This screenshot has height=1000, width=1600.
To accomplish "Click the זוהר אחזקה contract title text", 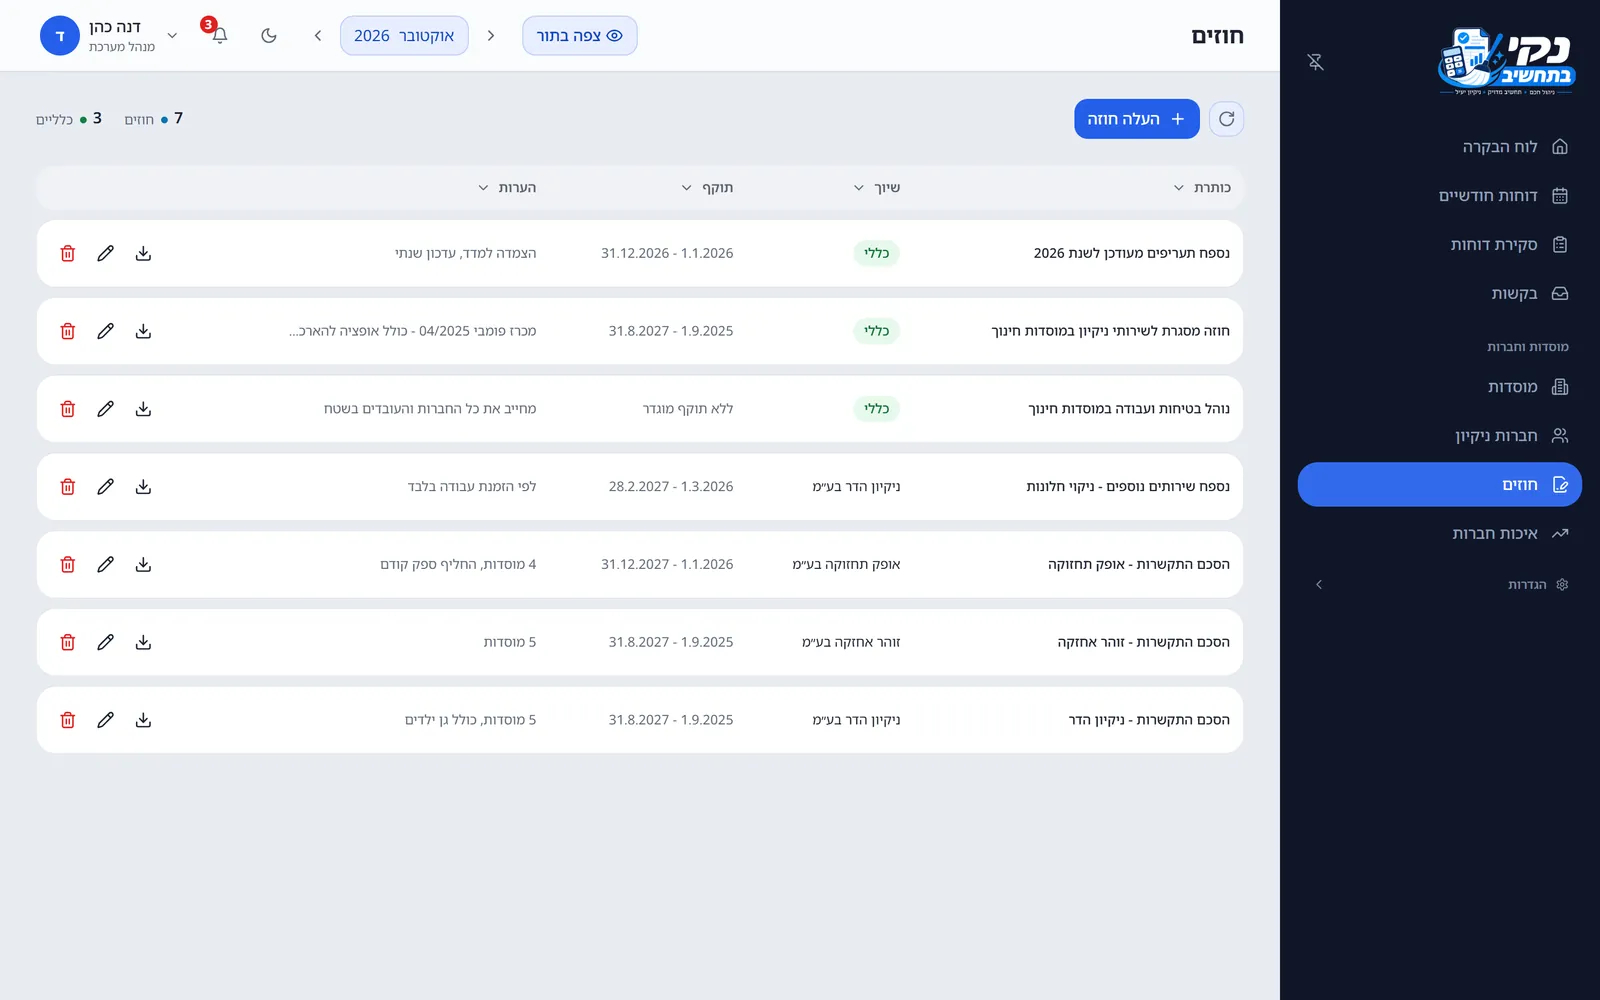I will pos(1144,642).
